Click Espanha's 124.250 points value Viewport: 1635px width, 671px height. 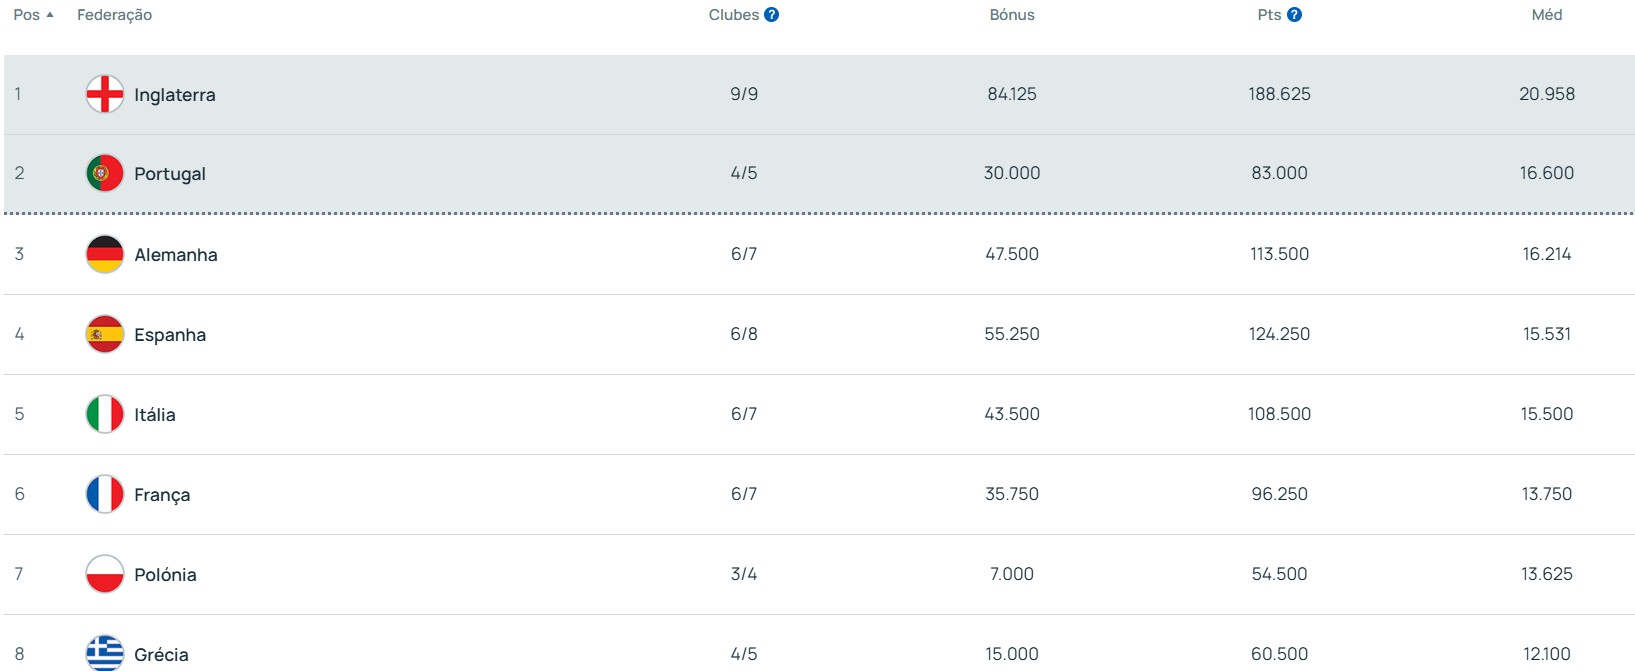point(1279,334)
